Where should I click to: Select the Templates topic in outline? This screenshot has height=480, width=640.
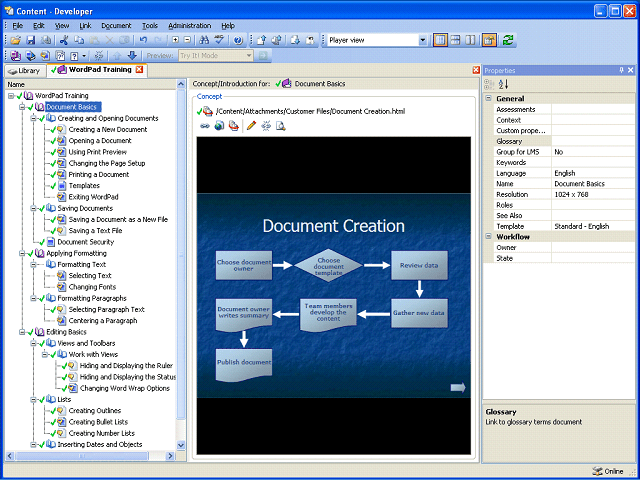(84, 186)
